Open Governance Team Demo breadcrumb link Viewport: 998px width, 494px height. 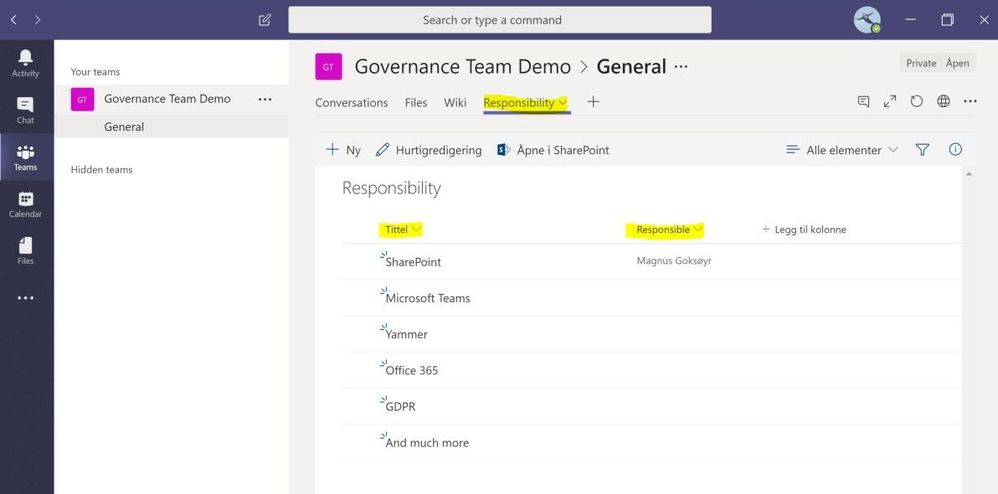click(463, 66)
